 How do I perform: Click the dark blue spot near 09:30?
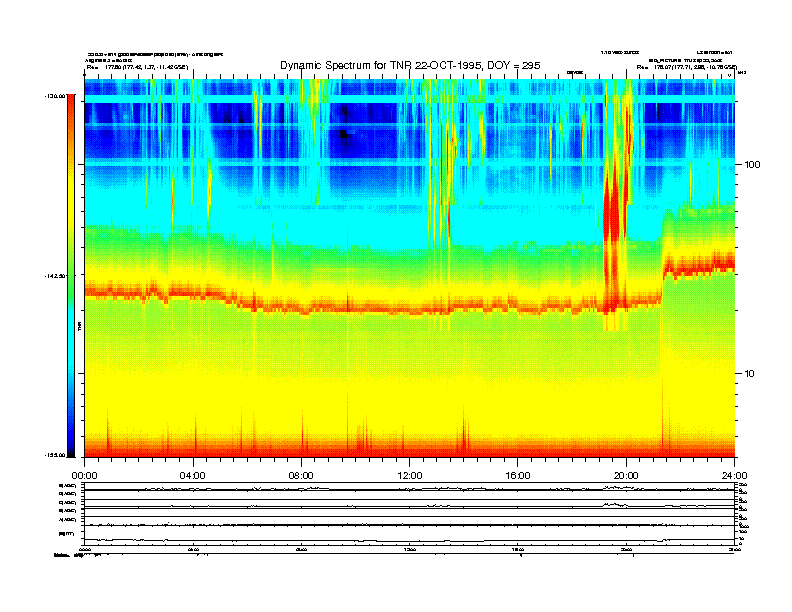pos(343,134)
